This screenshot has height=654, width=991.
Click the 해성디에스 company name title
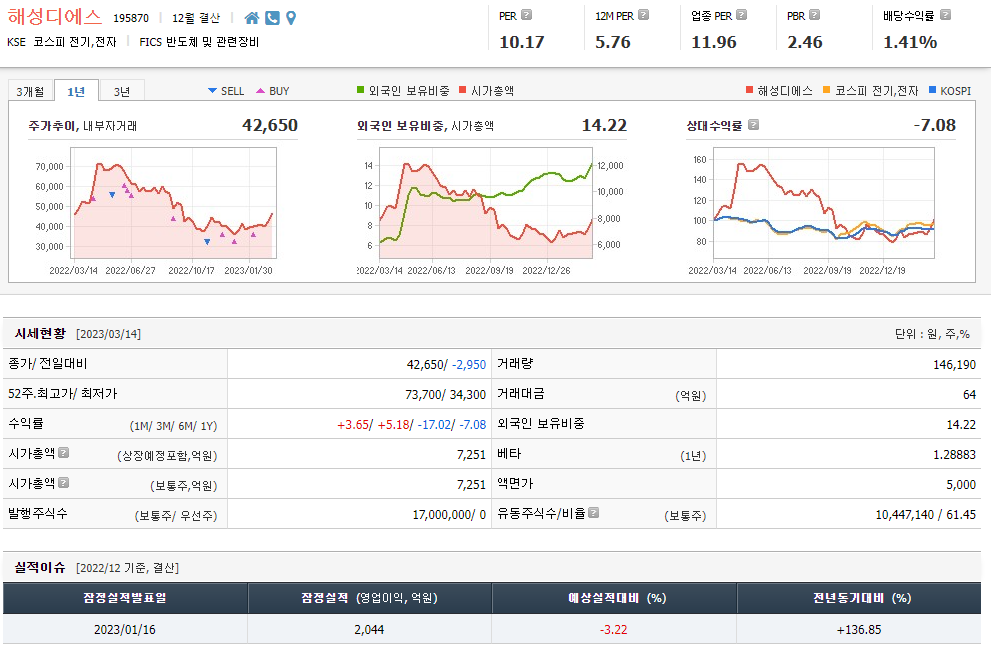tap(54, 16)
